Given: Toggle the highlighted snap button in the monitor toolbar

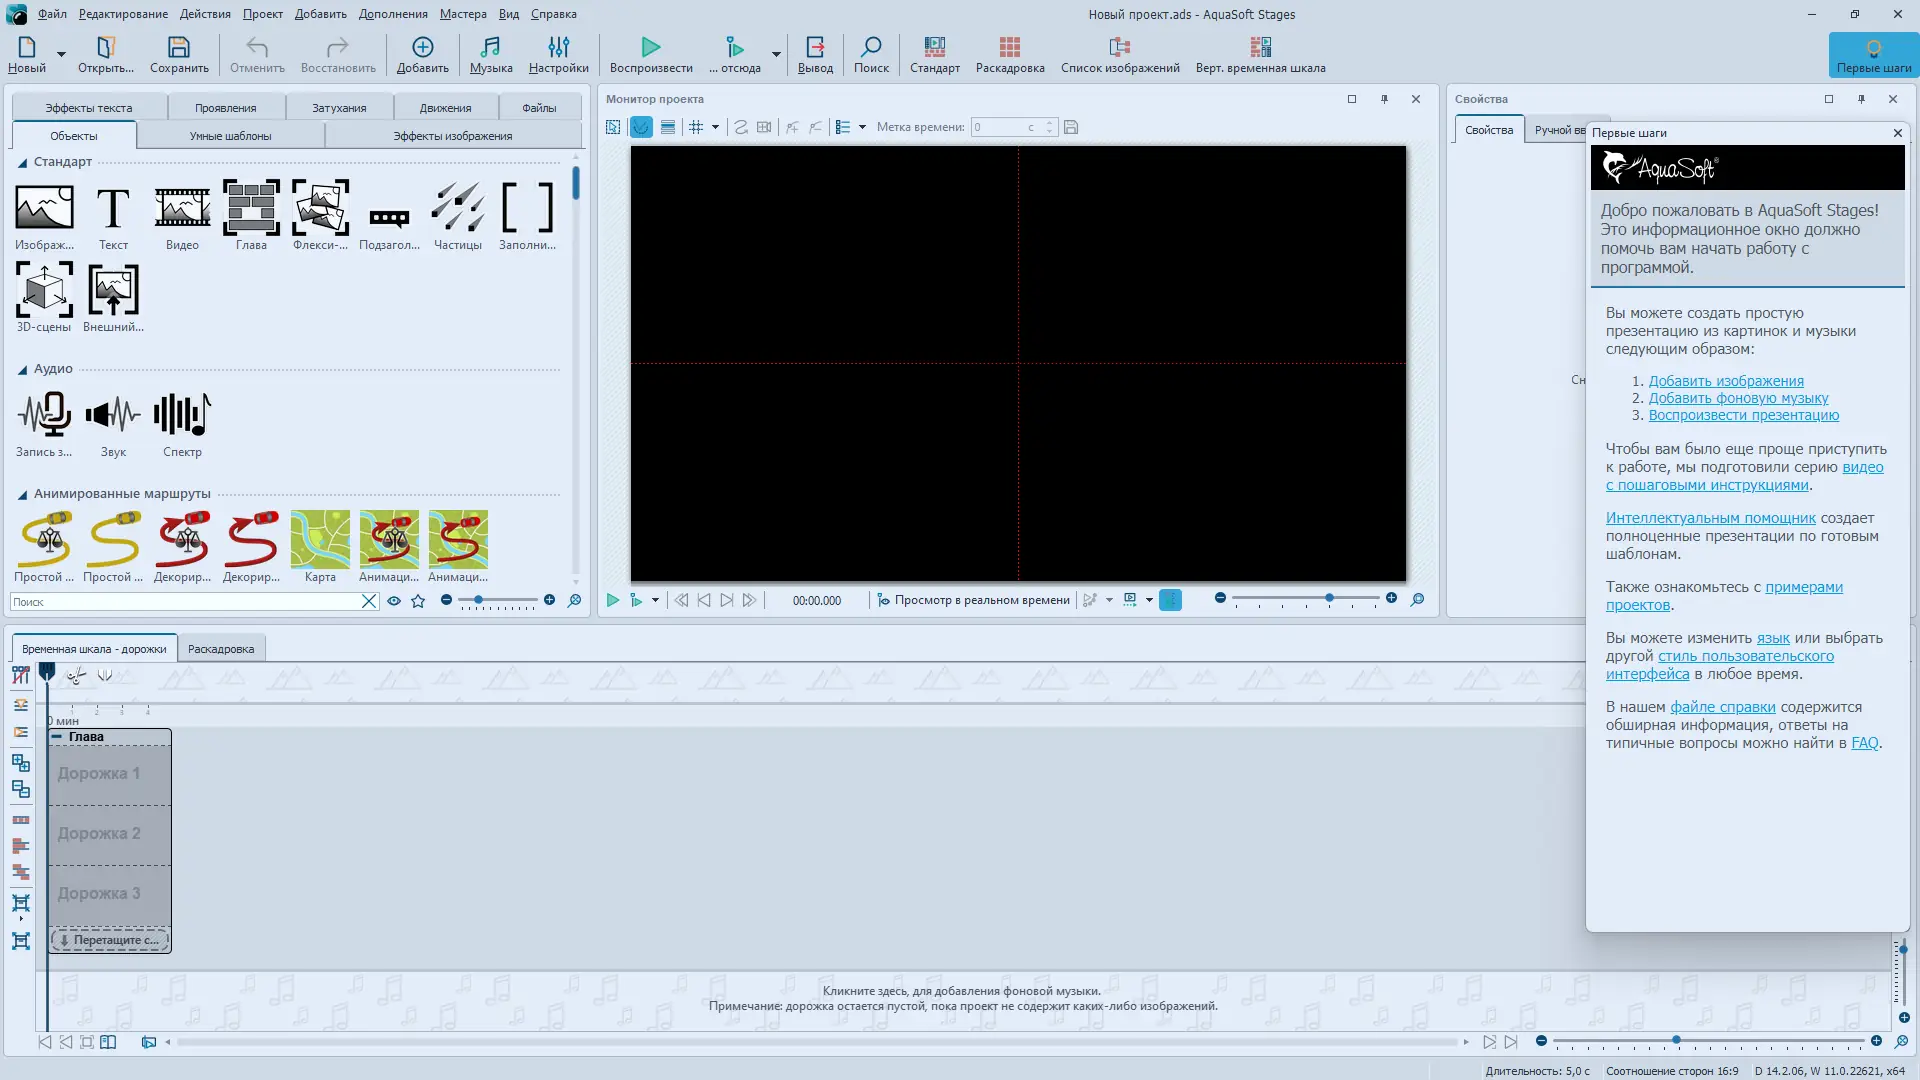Looking at the screenshot, I should pos(641,127).
